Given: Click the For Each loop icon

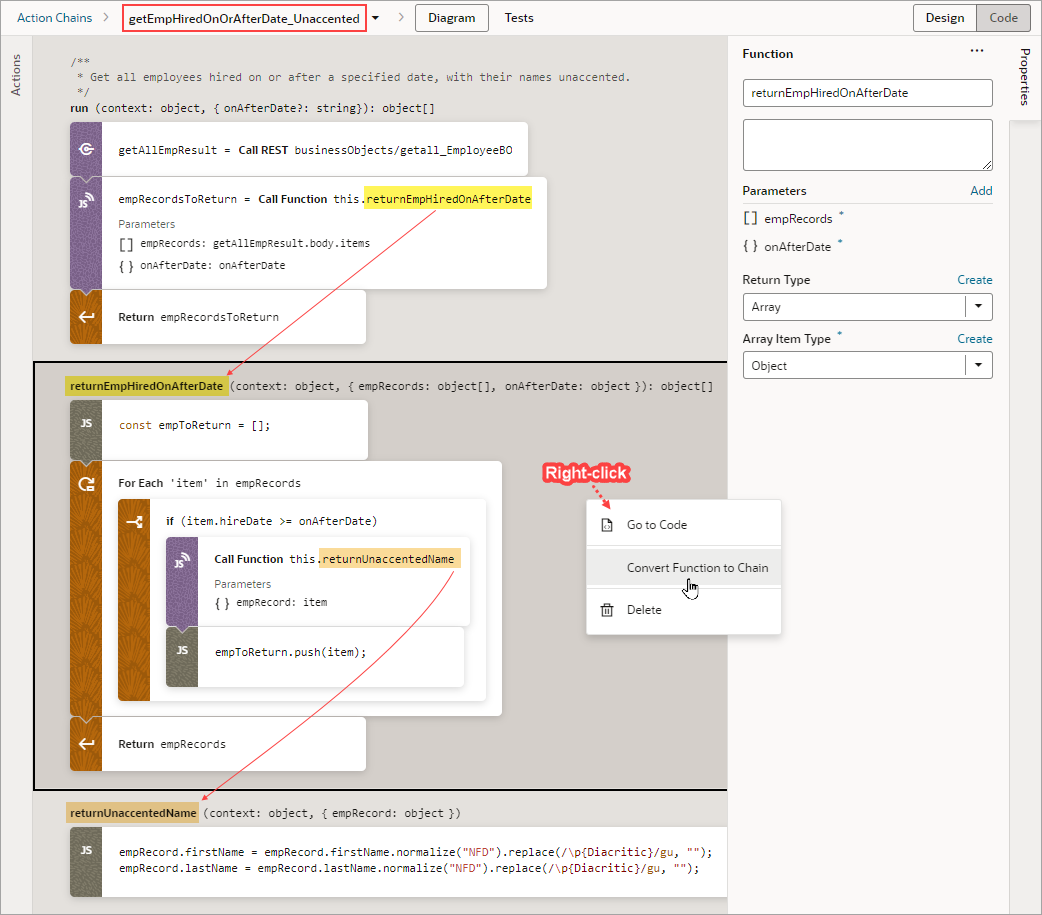Looking at the screenshot, I should (x=86, y=484).
